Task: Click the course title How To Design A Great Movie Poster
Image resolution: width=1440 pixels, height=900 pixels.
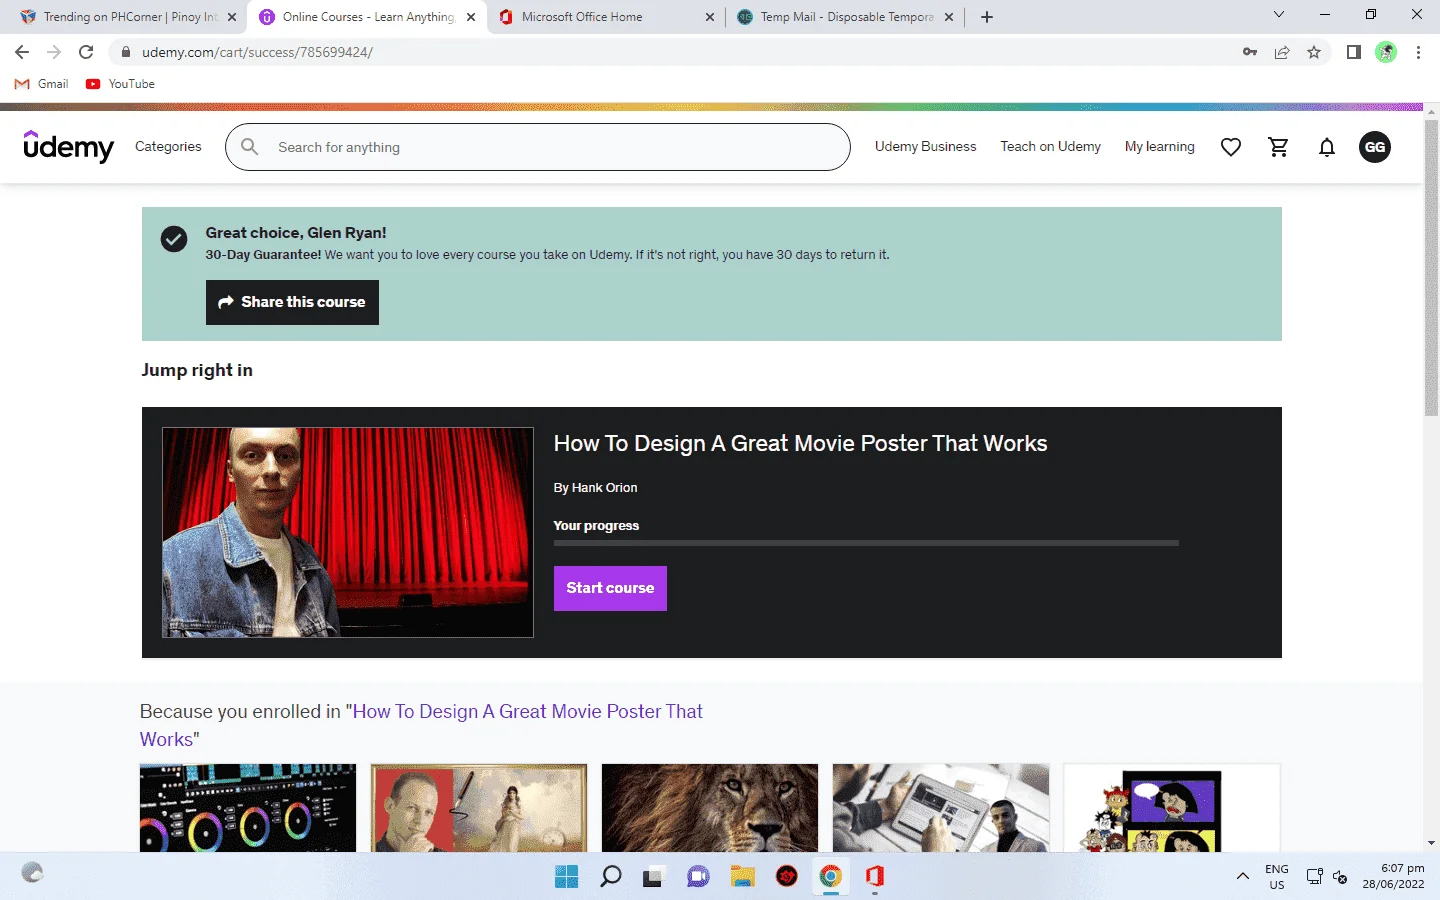Action: pos(800,443)
